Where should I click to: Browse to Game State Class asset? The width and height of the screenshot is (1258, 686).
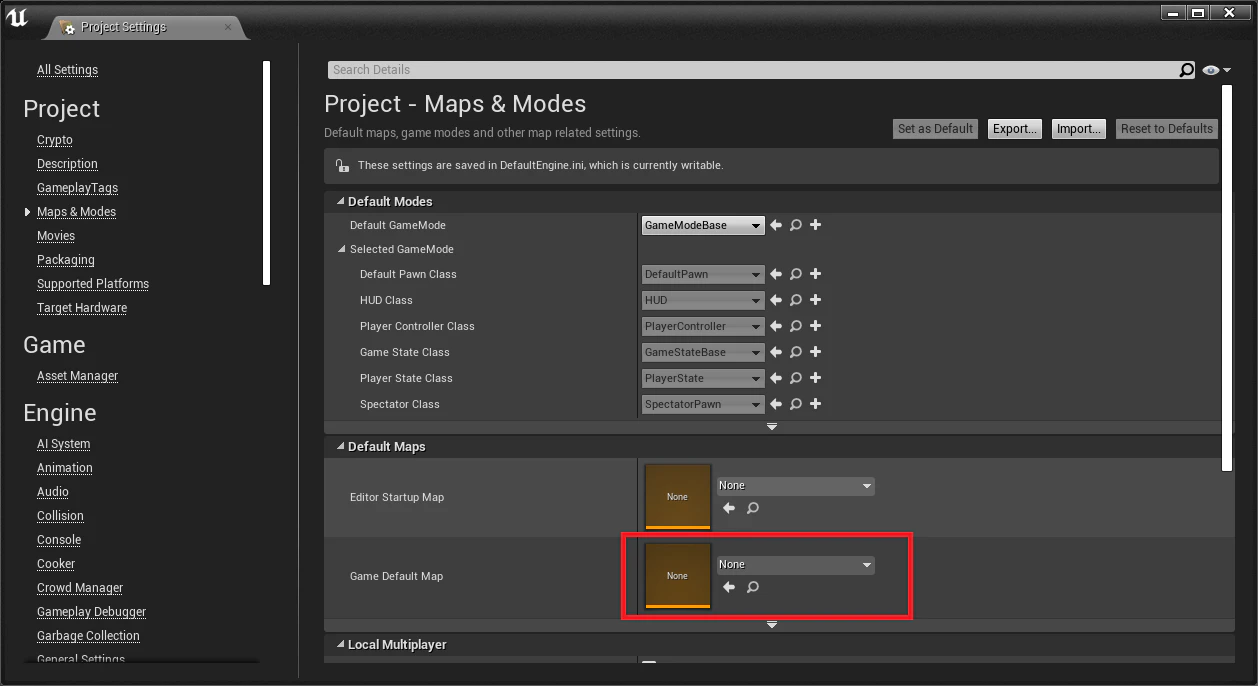point(796,352)
